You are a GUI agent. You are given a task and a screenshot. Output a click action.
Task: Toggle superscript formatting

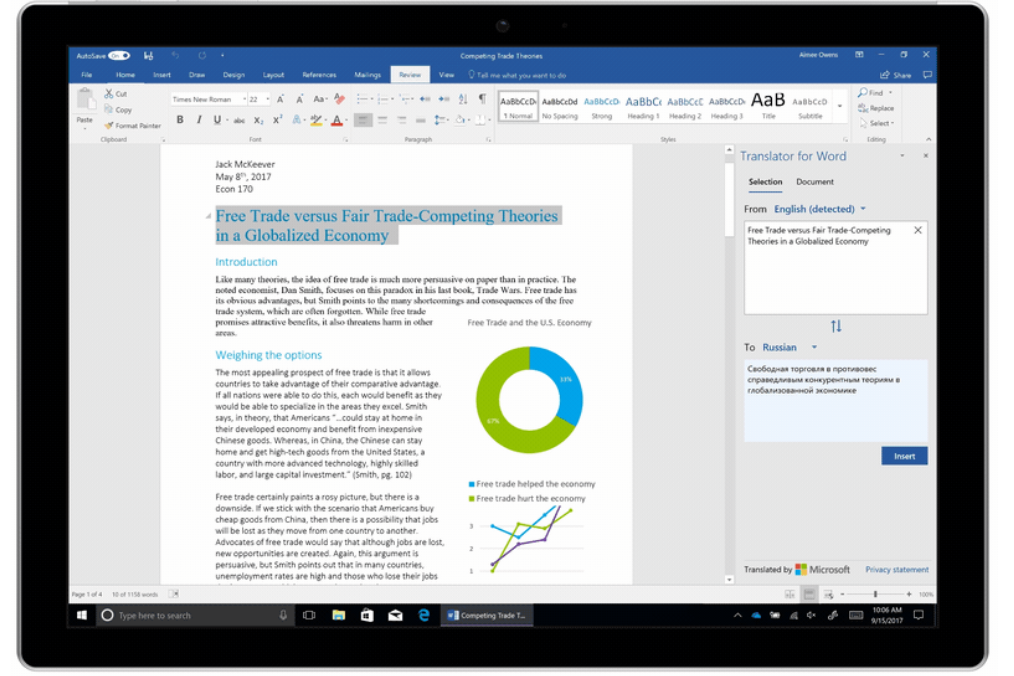click(x=277, y=120)
